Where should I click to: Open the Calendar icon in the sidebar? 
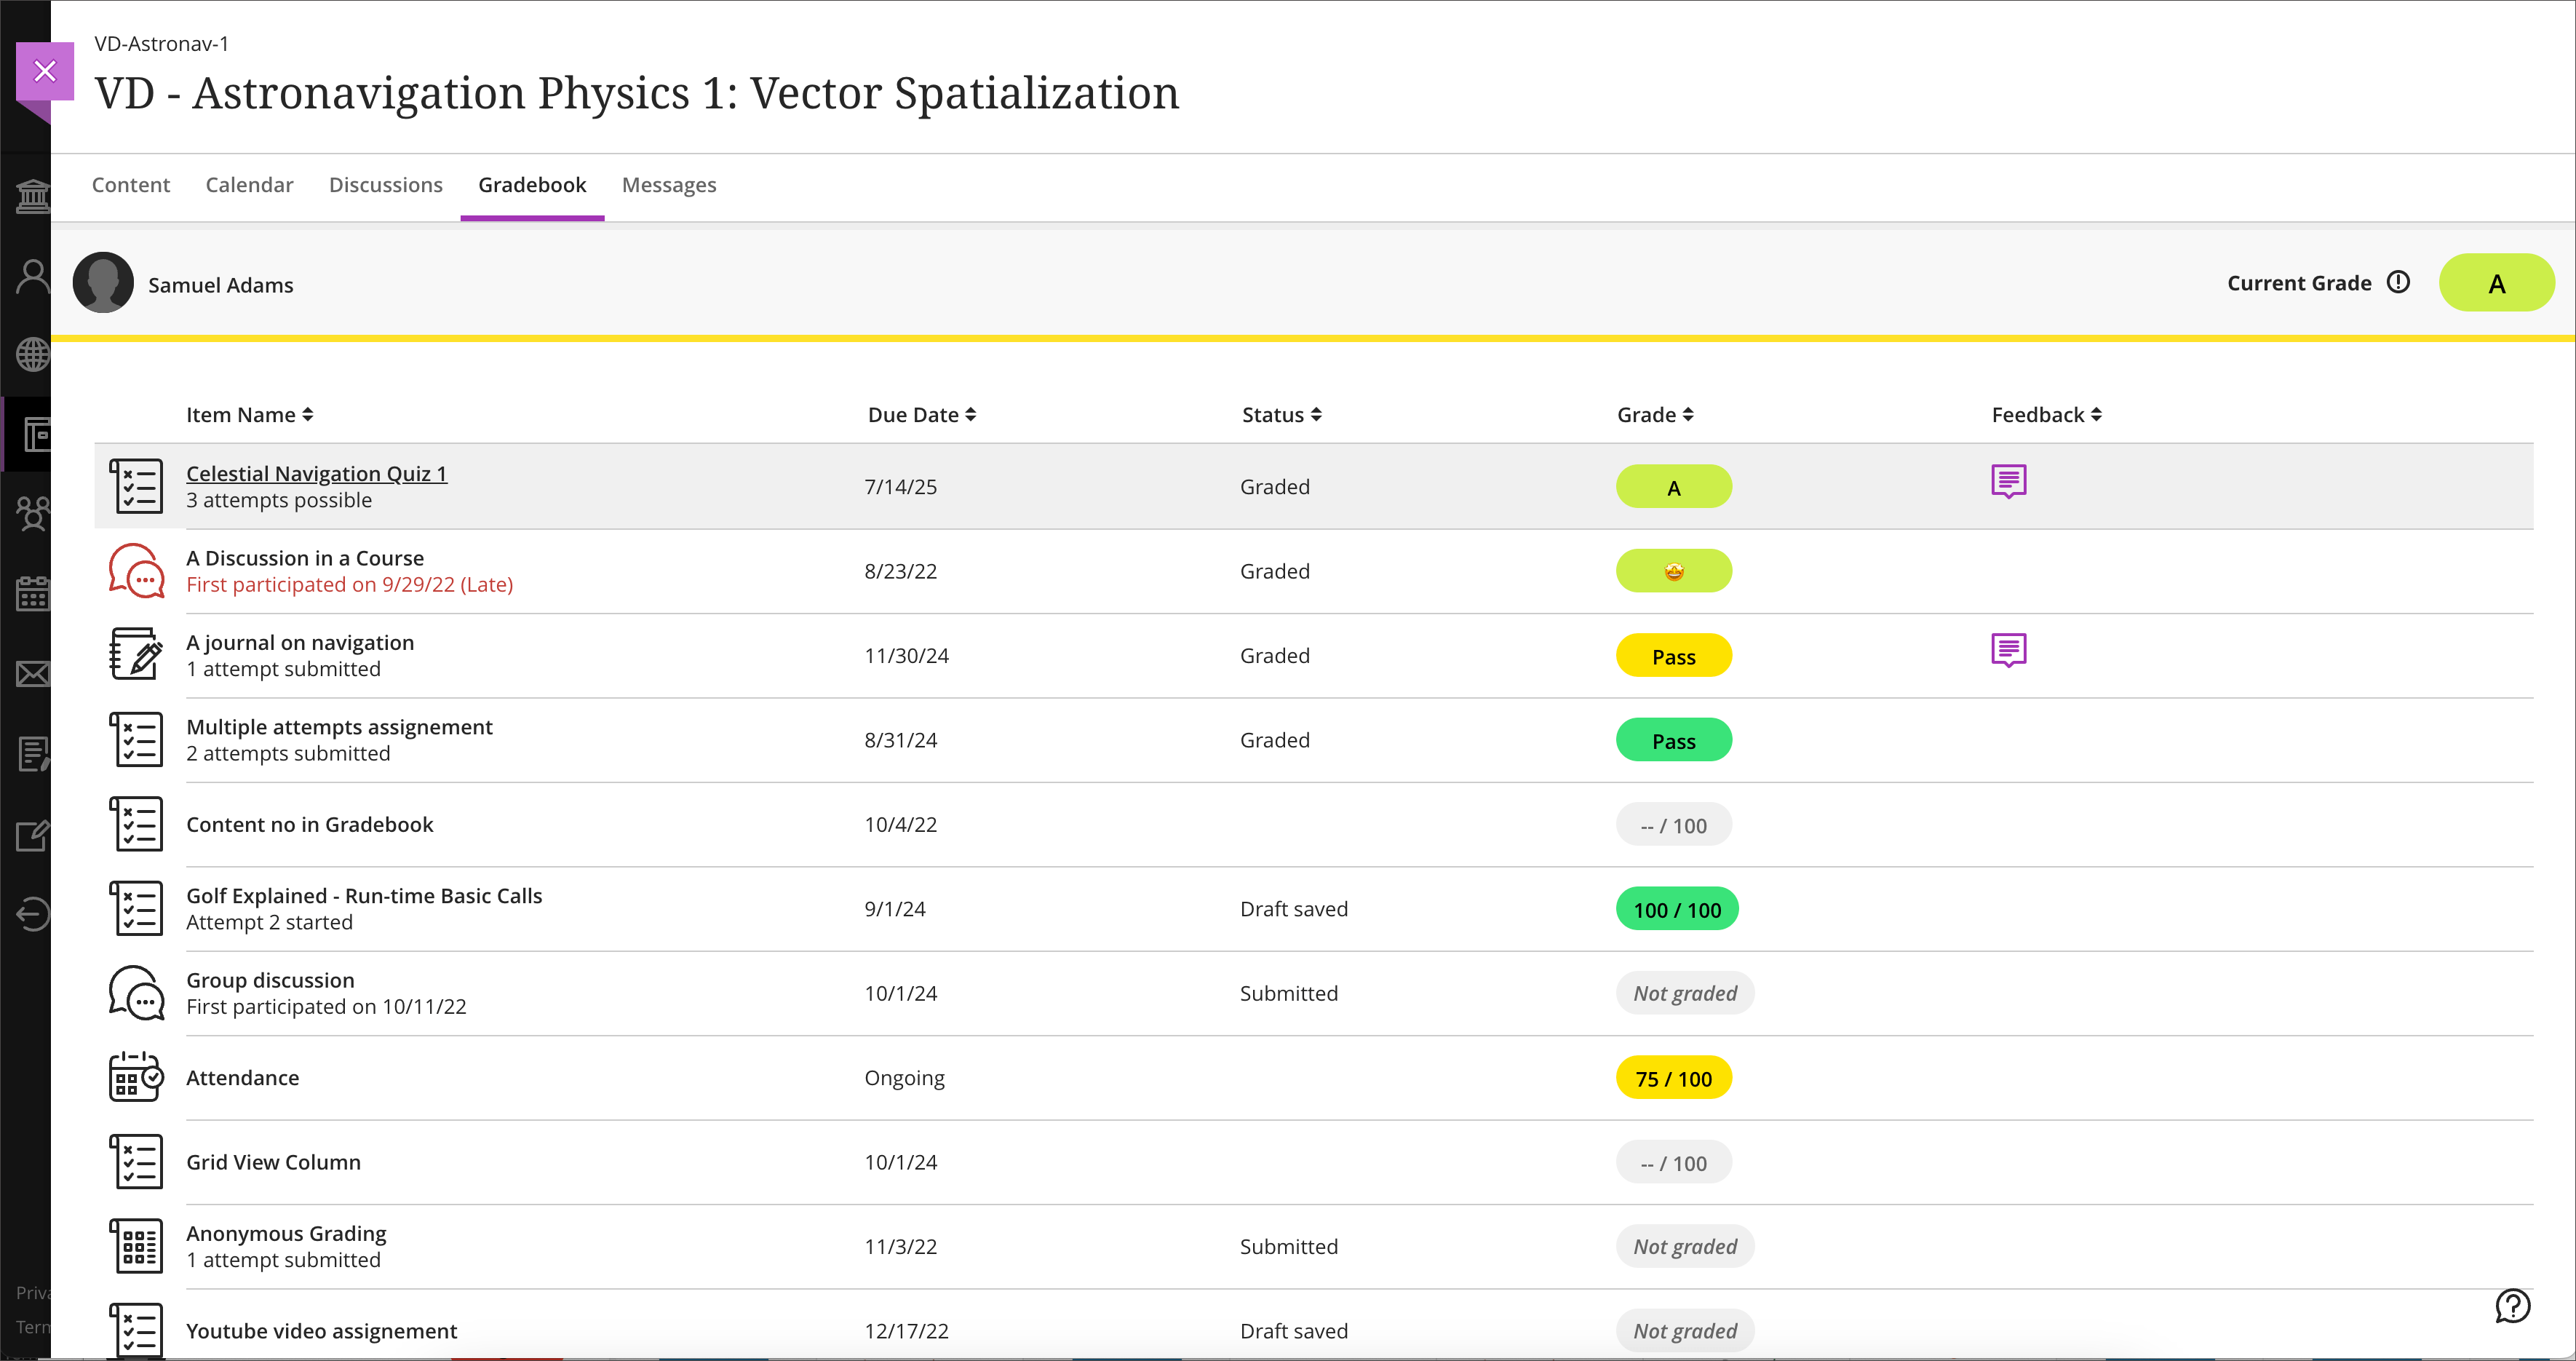[31, 594]
